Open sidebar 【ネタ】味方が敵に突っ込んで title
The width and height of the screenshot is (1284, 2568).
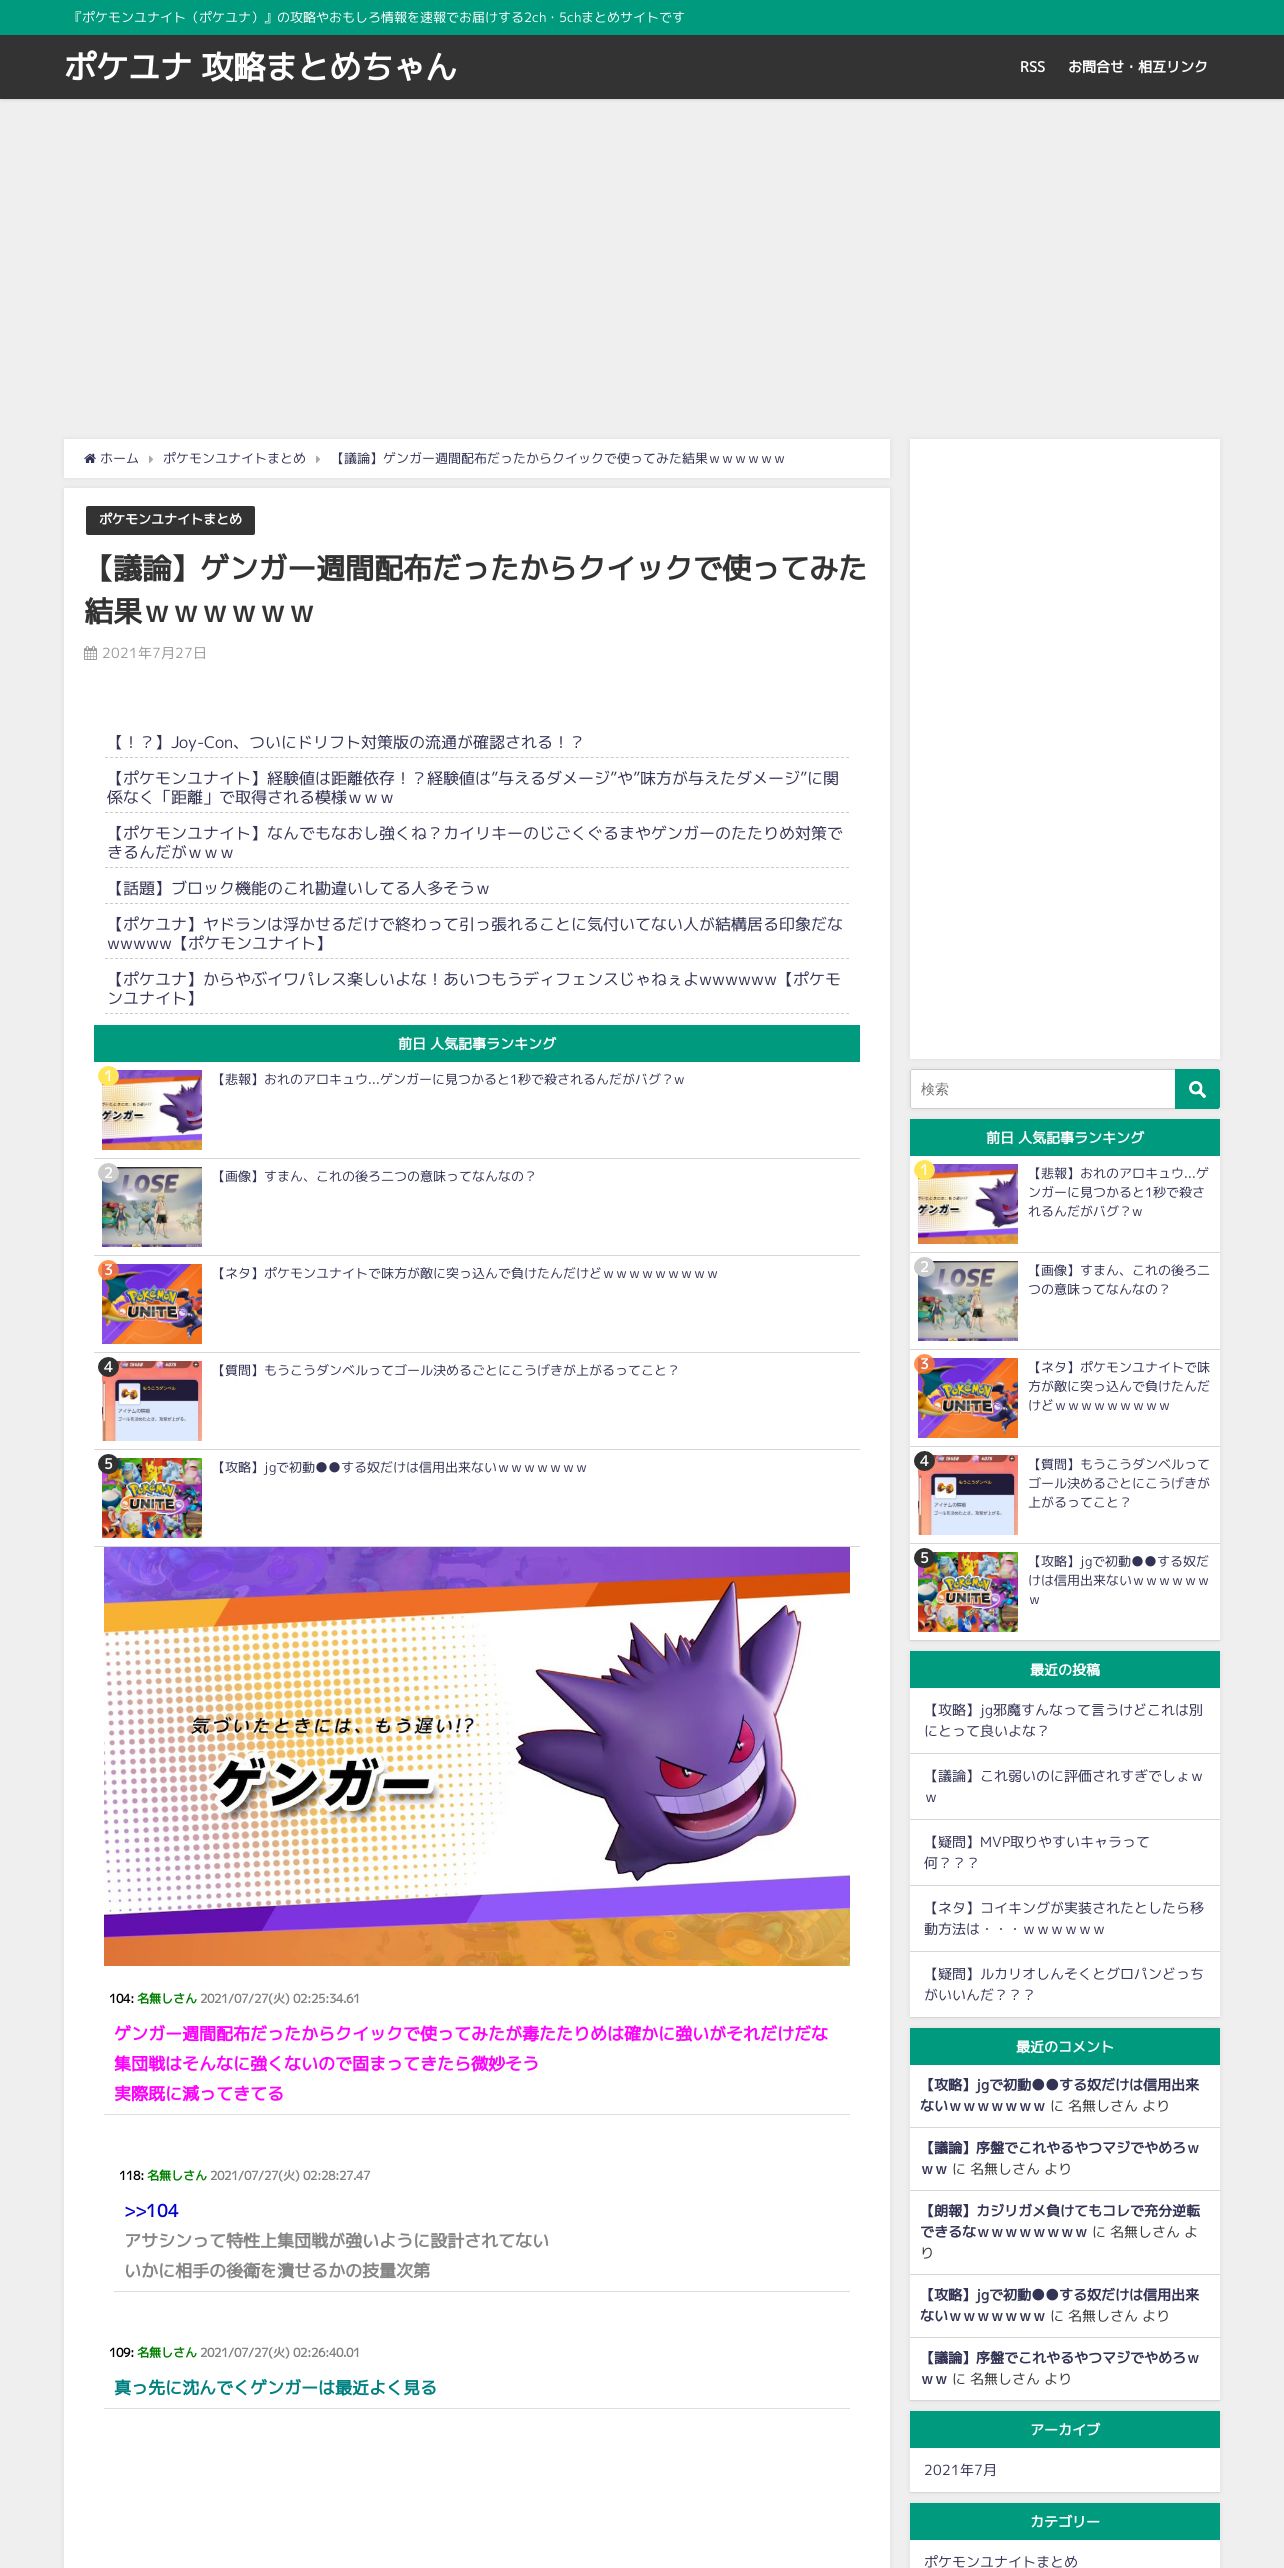pos(1119,1386)
